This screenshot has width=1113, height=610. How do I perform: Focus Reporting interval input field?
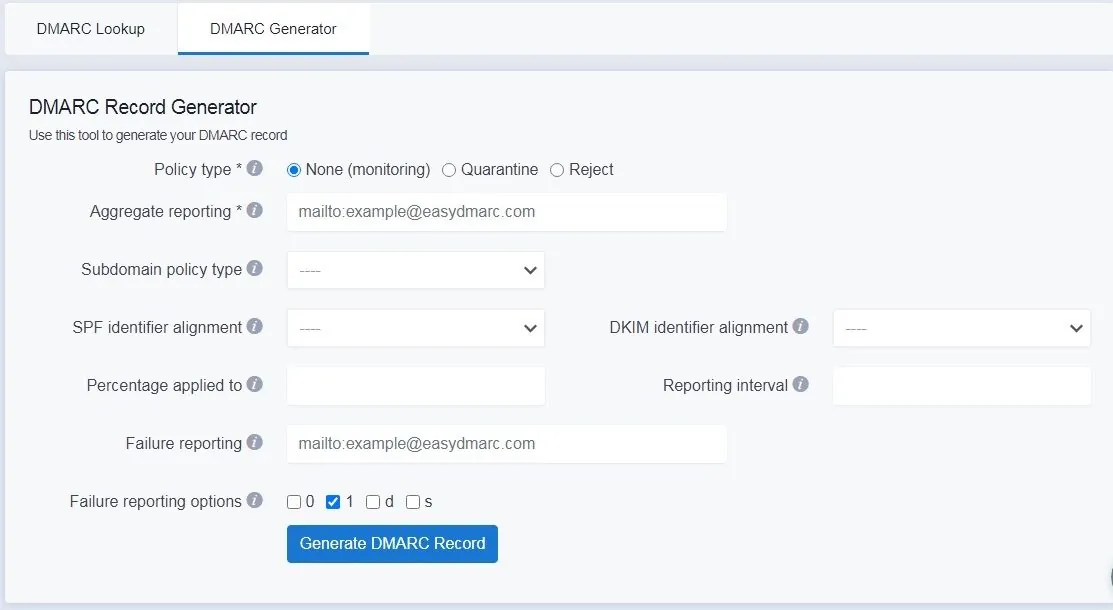(962, 386)
